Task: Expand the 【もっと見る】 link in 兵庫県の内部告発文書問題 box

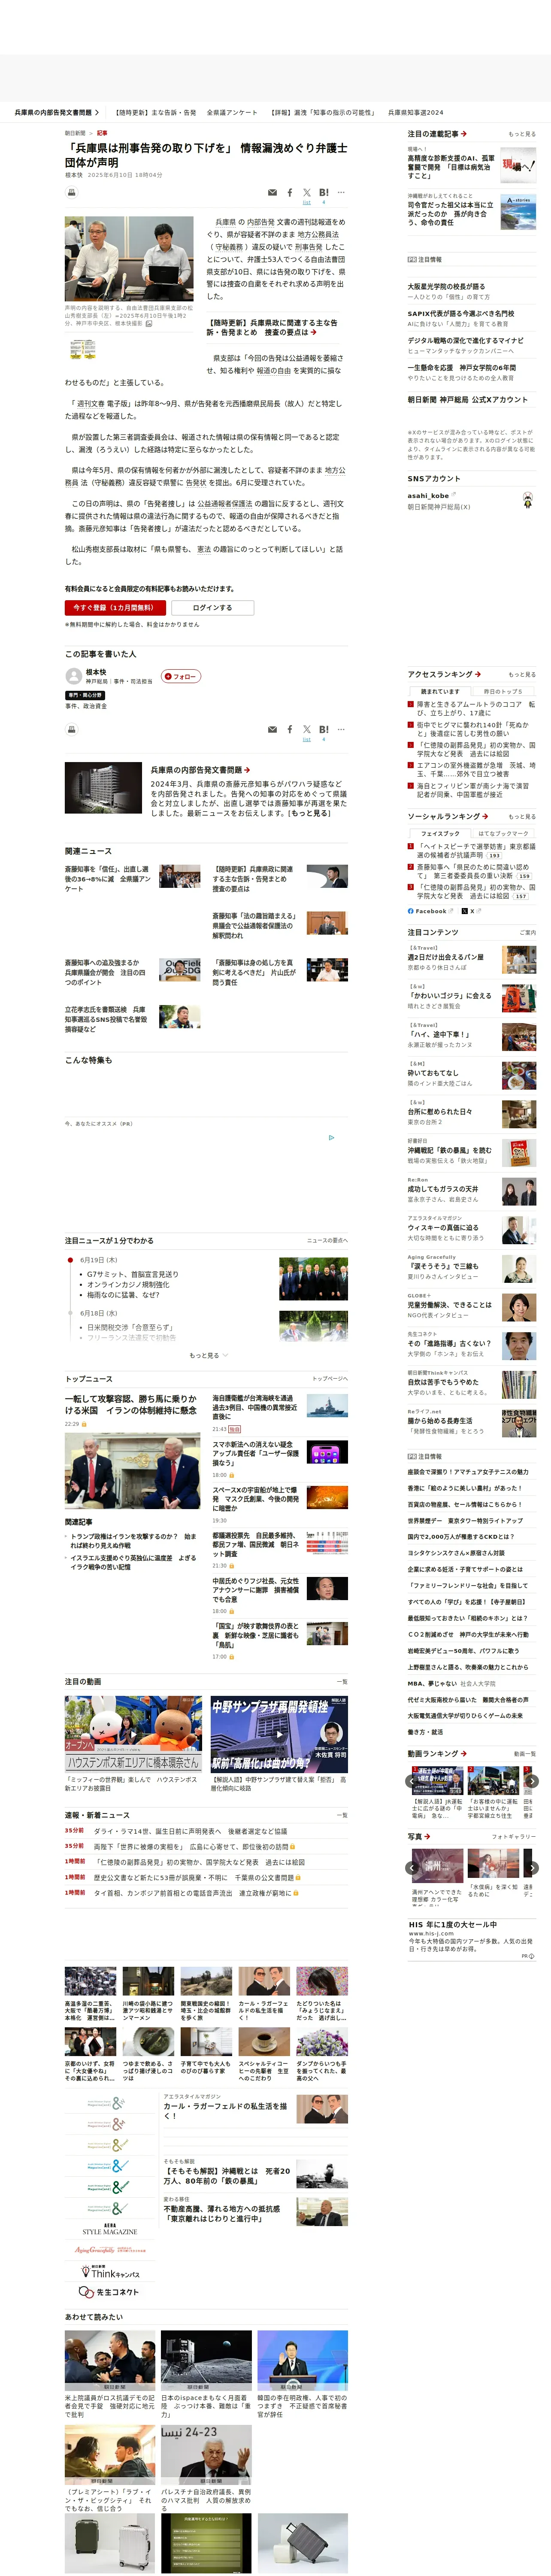Action: click(308, 813)
